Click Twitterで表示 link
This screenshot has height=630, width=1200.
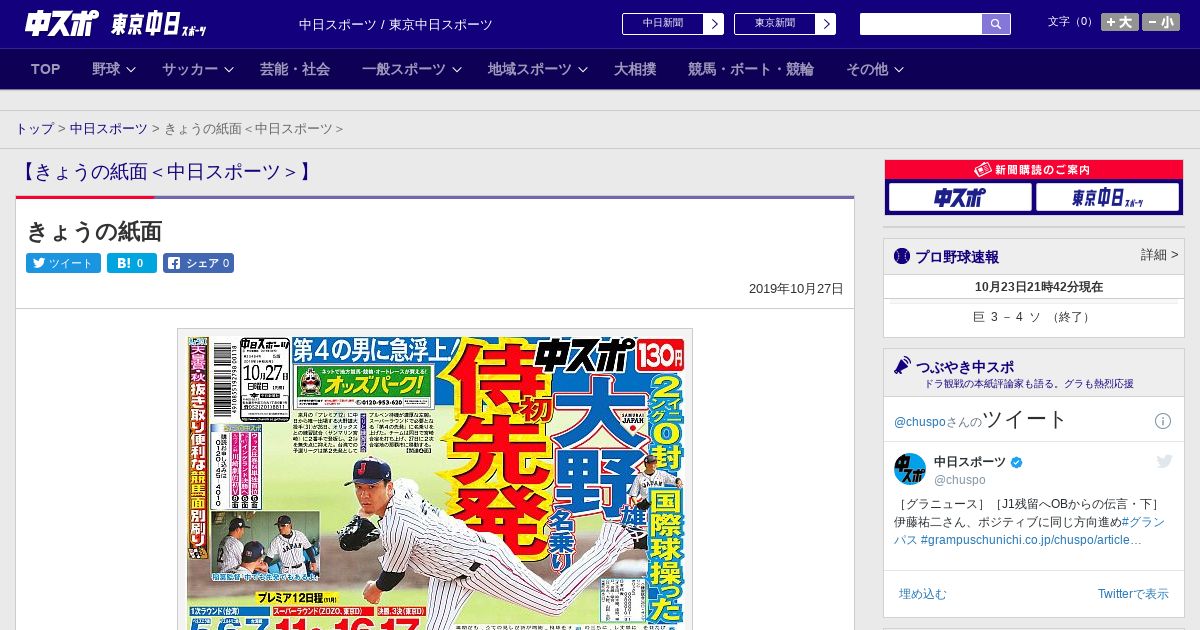point(1133,594)
